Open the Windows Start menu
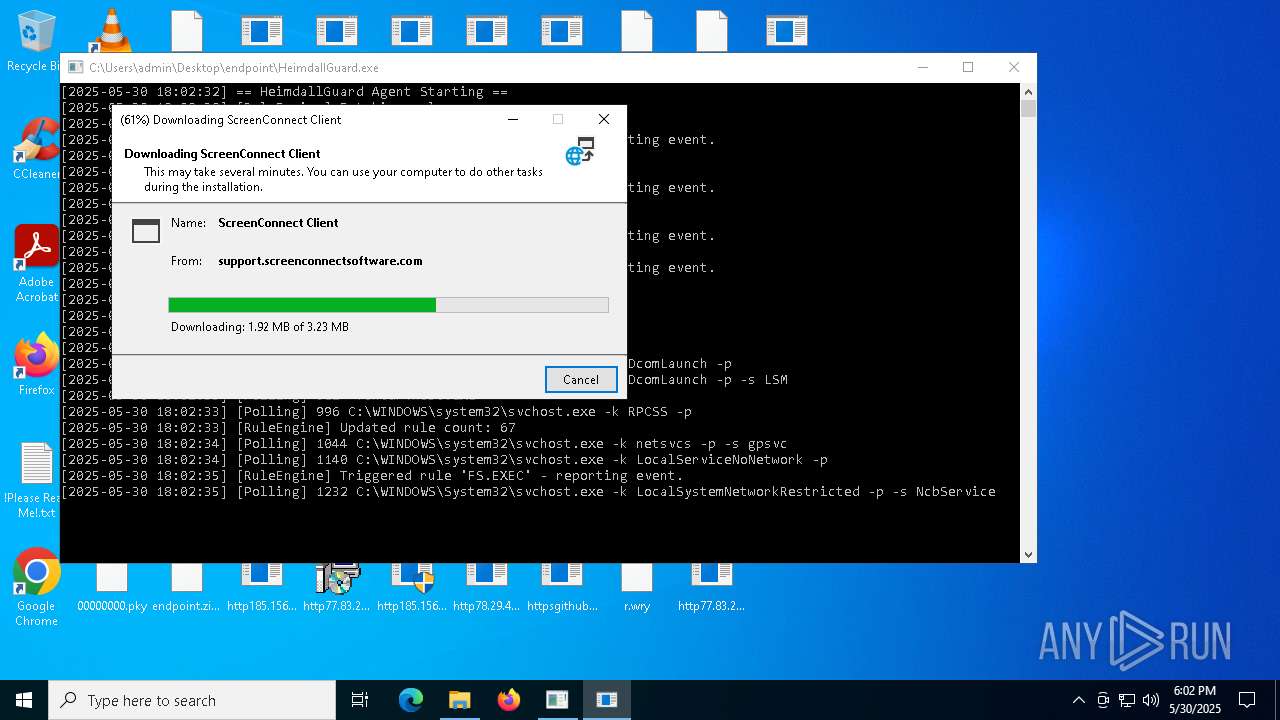Image resolution: width=1280 pixels, height=720 pixels. pyautogui.click(x=24, y=700)
